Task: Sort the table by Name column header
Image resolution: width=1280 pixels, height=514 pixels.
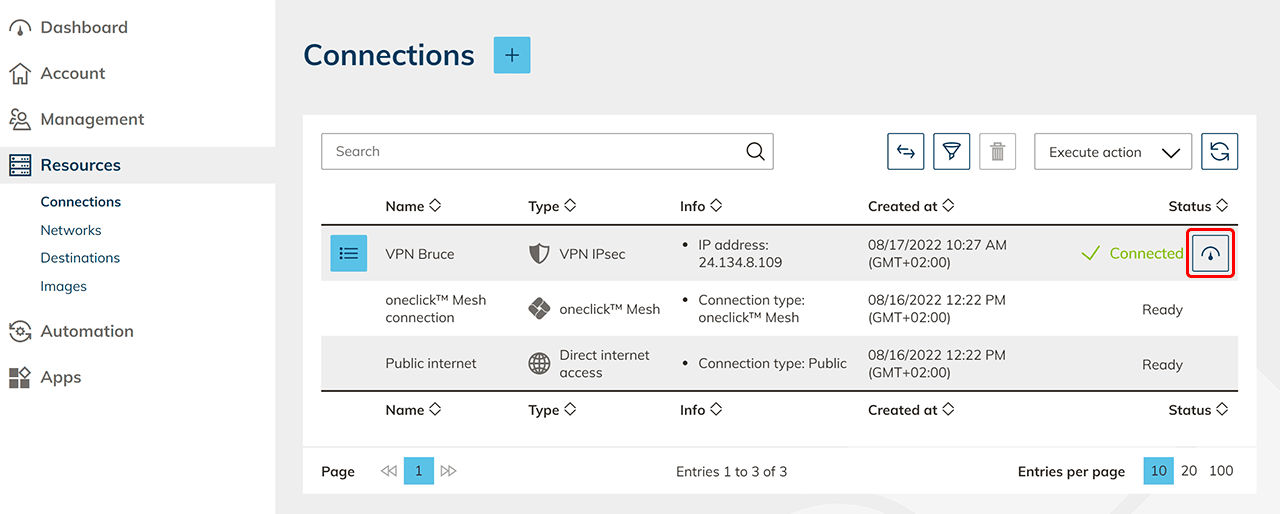Action: click(412, 206)
